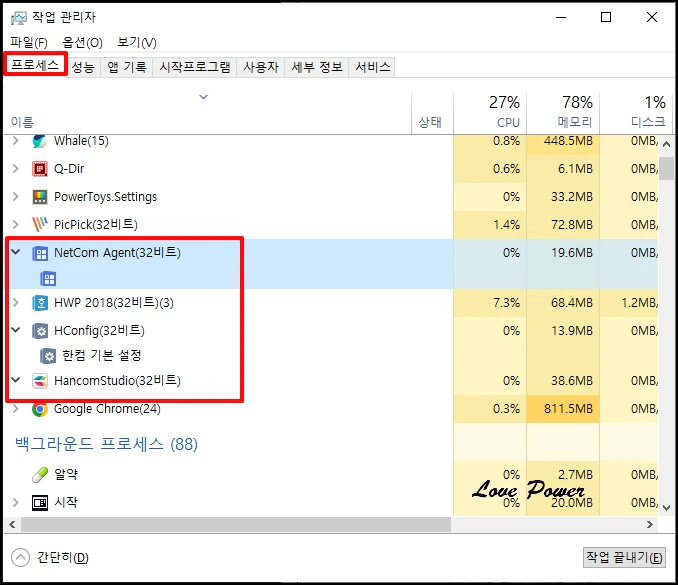The height and width of the screenshot is (585, 678).
Task: Sort by the 디스크 column header
Action: coord(636,114)
